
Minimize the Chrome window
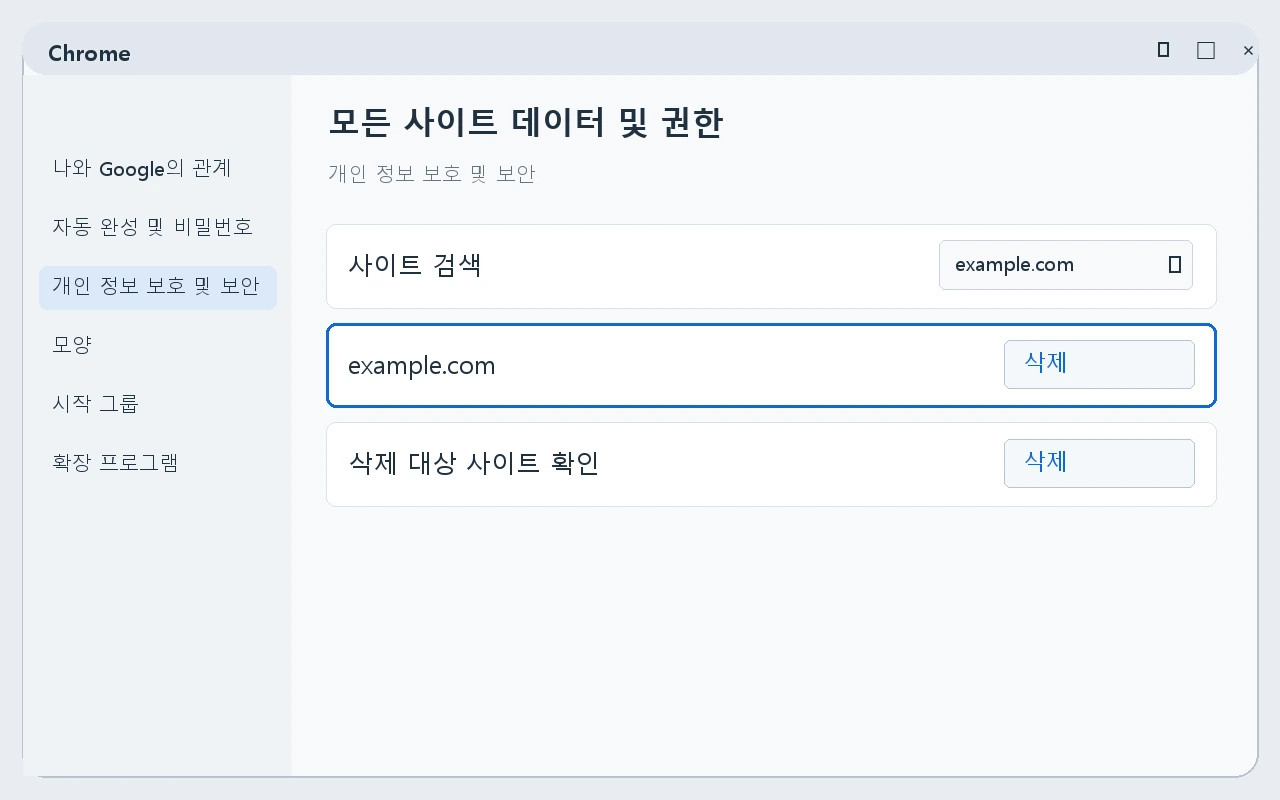pyautogui.click(x=1163, y=50)
